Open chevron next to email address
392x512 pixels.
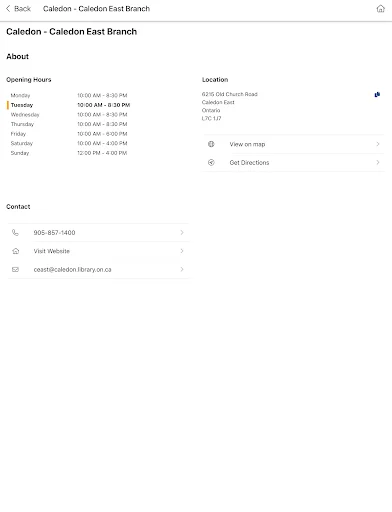click(x=182, y=269)
